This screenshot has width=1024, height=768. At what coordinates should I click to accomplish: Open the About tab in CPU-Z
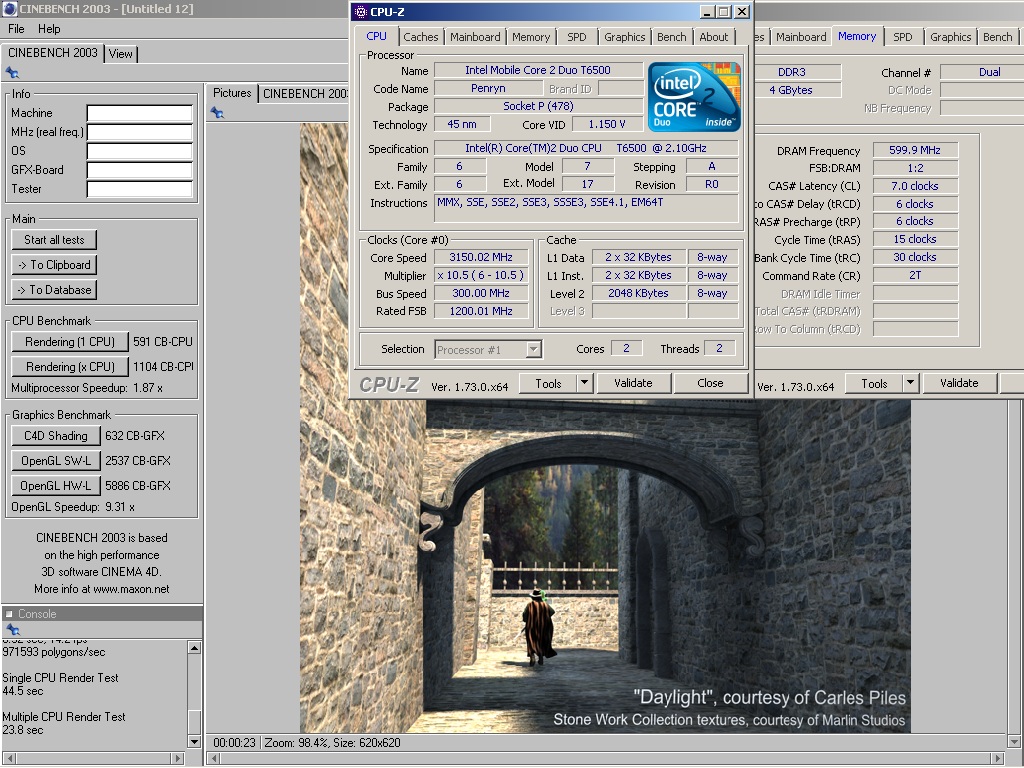(714, 37)
